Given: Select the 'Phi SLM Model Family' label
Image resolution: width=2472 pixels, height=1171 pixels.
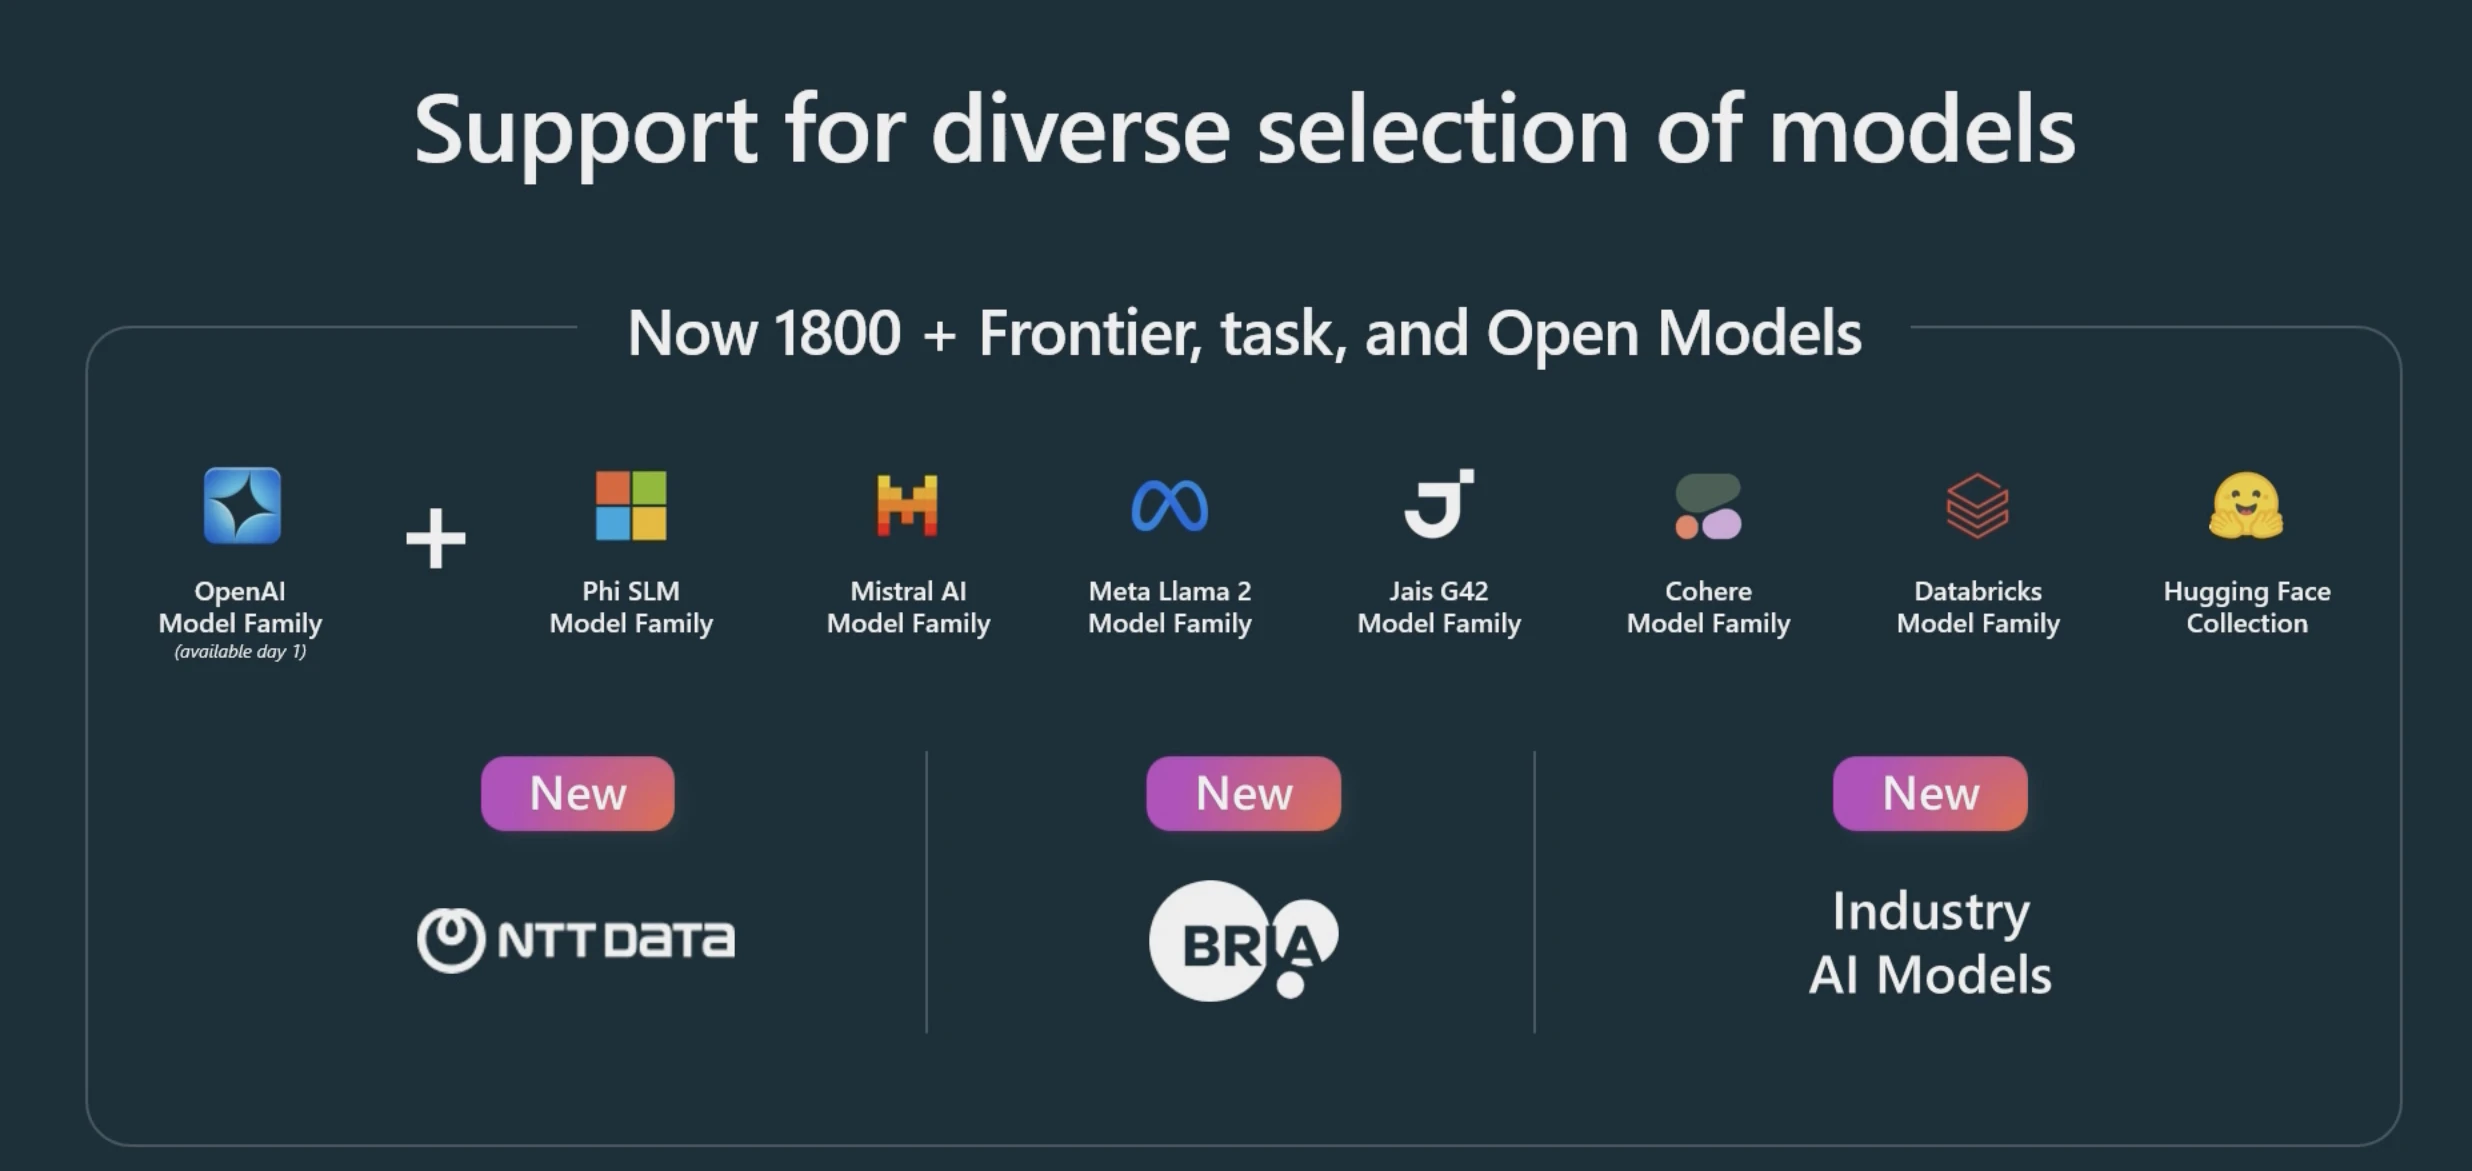Looking at the screenshot, I should (631, 607).
